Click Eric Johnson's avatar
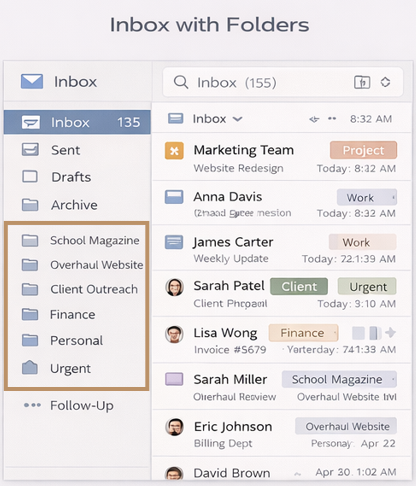This screenshot has height=486, width=416. pos(175,427)
